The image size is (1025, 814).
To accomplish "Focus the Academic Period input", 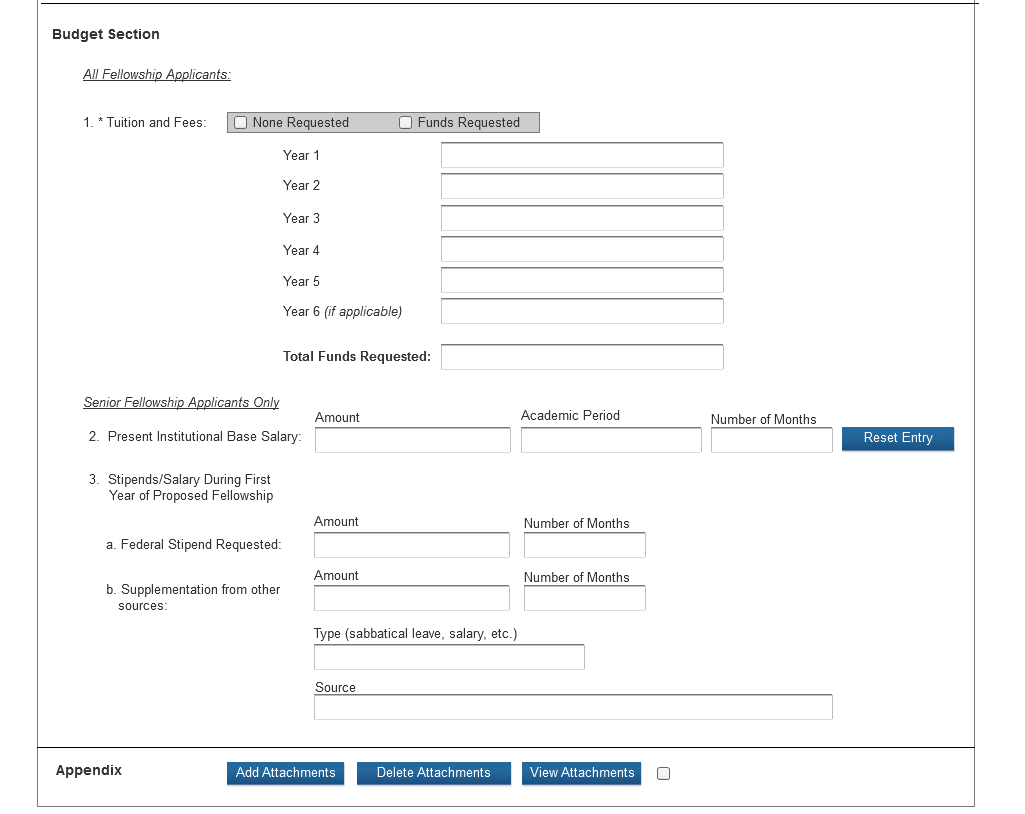I will (x=610, y=440).
